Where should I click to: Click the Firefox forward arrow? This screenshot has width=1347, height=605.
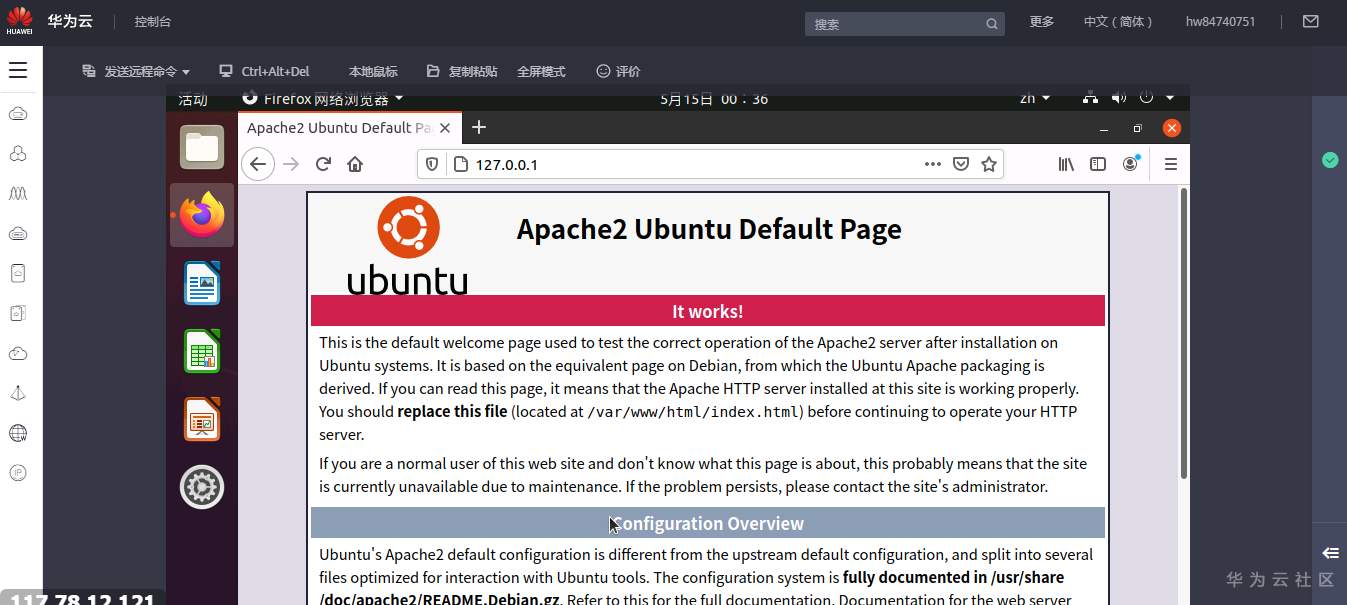pyautogui.click(x=291, y=164)
